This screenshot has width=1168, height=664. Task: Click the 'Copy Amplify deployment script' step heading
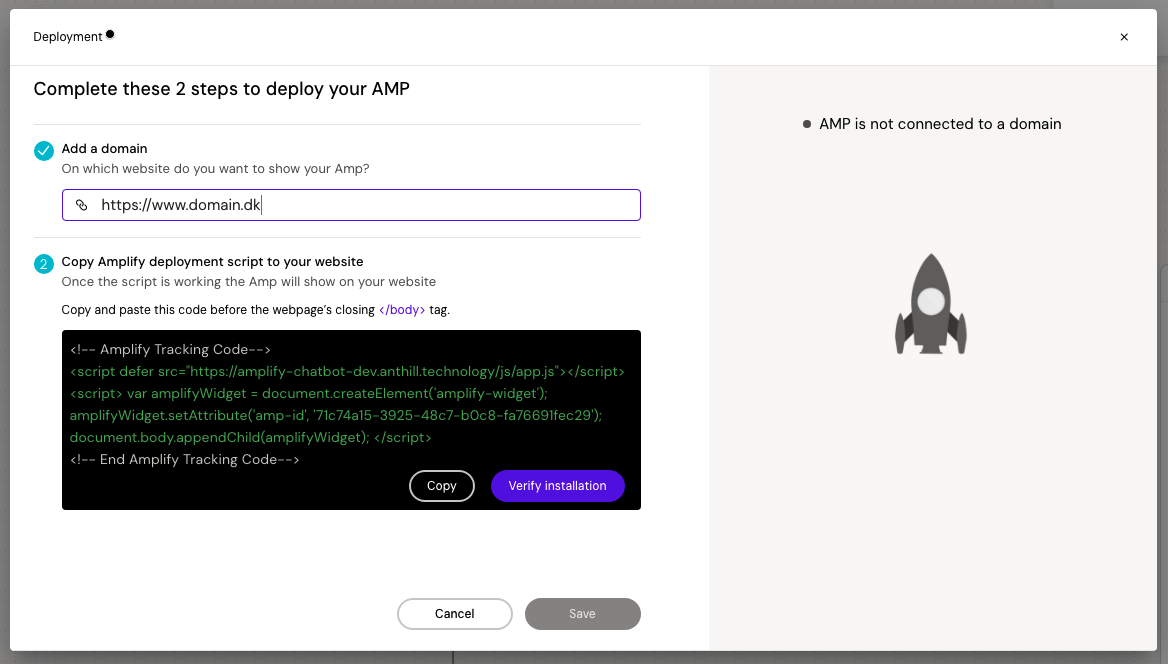(x=212, y=262)
